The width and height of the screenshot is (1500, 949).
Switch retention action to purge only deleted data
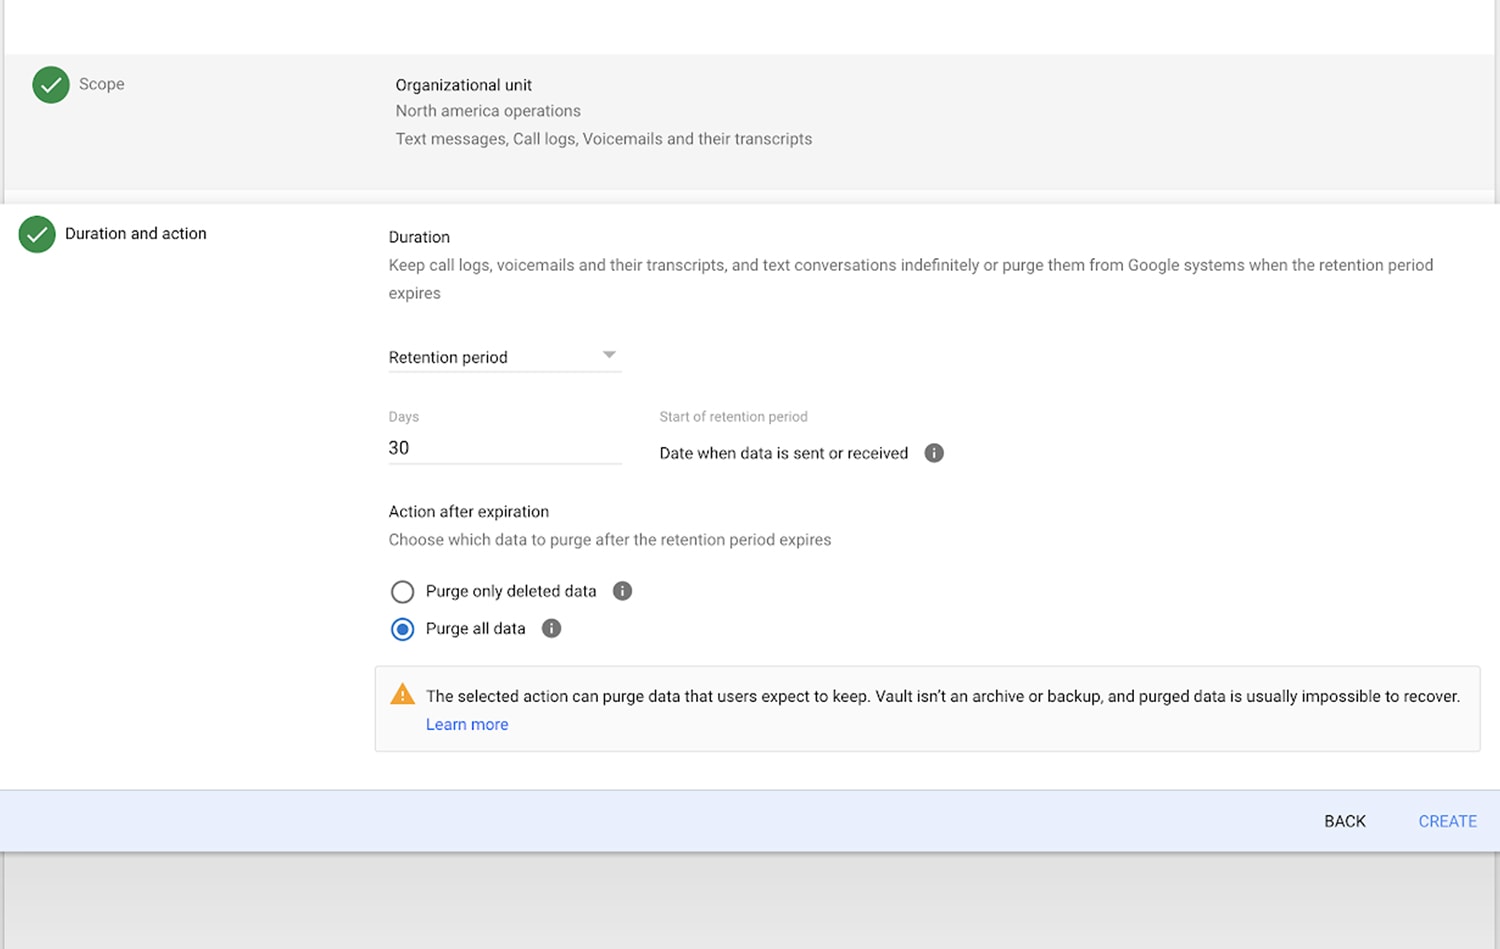(x=402, y=591)
